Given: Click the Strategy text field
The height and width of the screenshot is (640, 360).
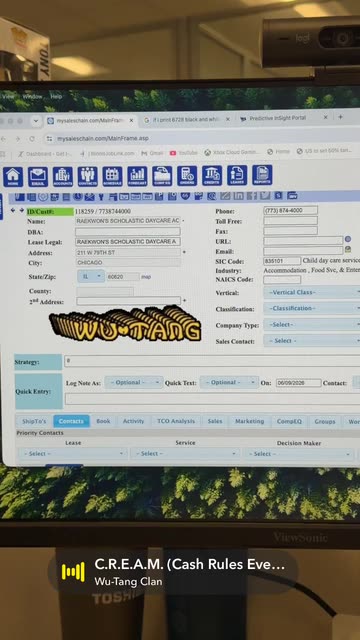Looking at the screenshot, I should pos(212,361).
